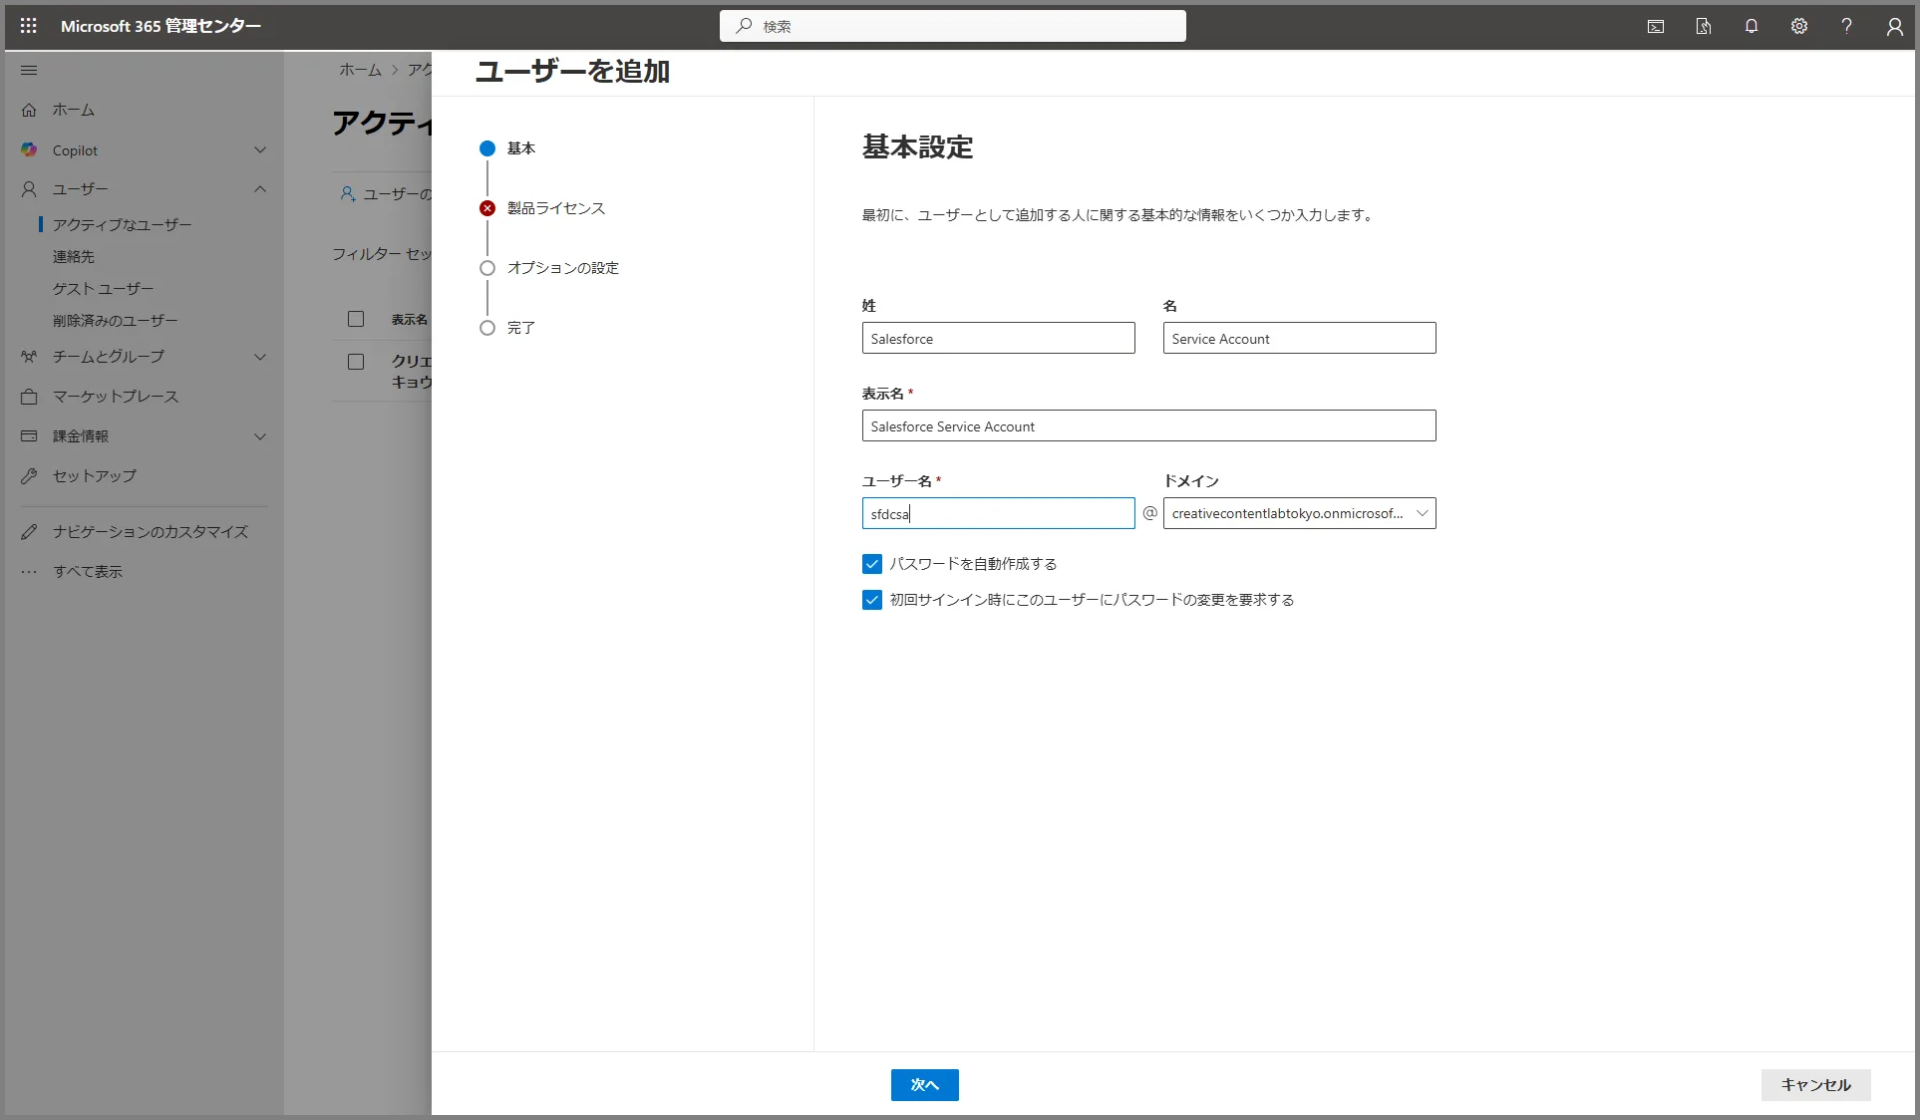Click the add user icon in background page
The height and width of the screenshot is (1120, 1920).
pos(347,194)
